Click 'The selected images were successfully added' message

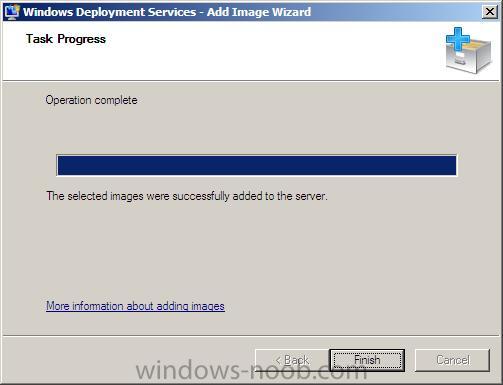tap(187, 196)
